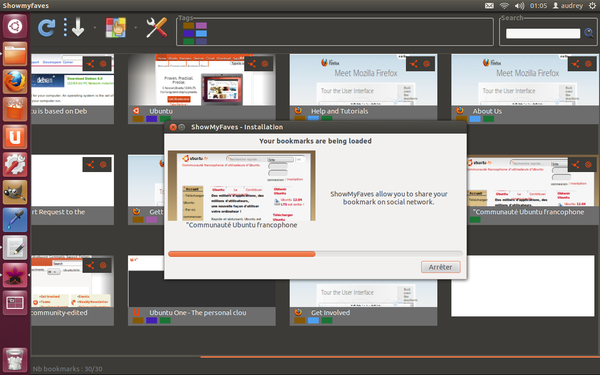Share the background Communauté Ubuntu francophone card
The width and height of the screenshot is (600, 375).
click(x=576, y=165)
